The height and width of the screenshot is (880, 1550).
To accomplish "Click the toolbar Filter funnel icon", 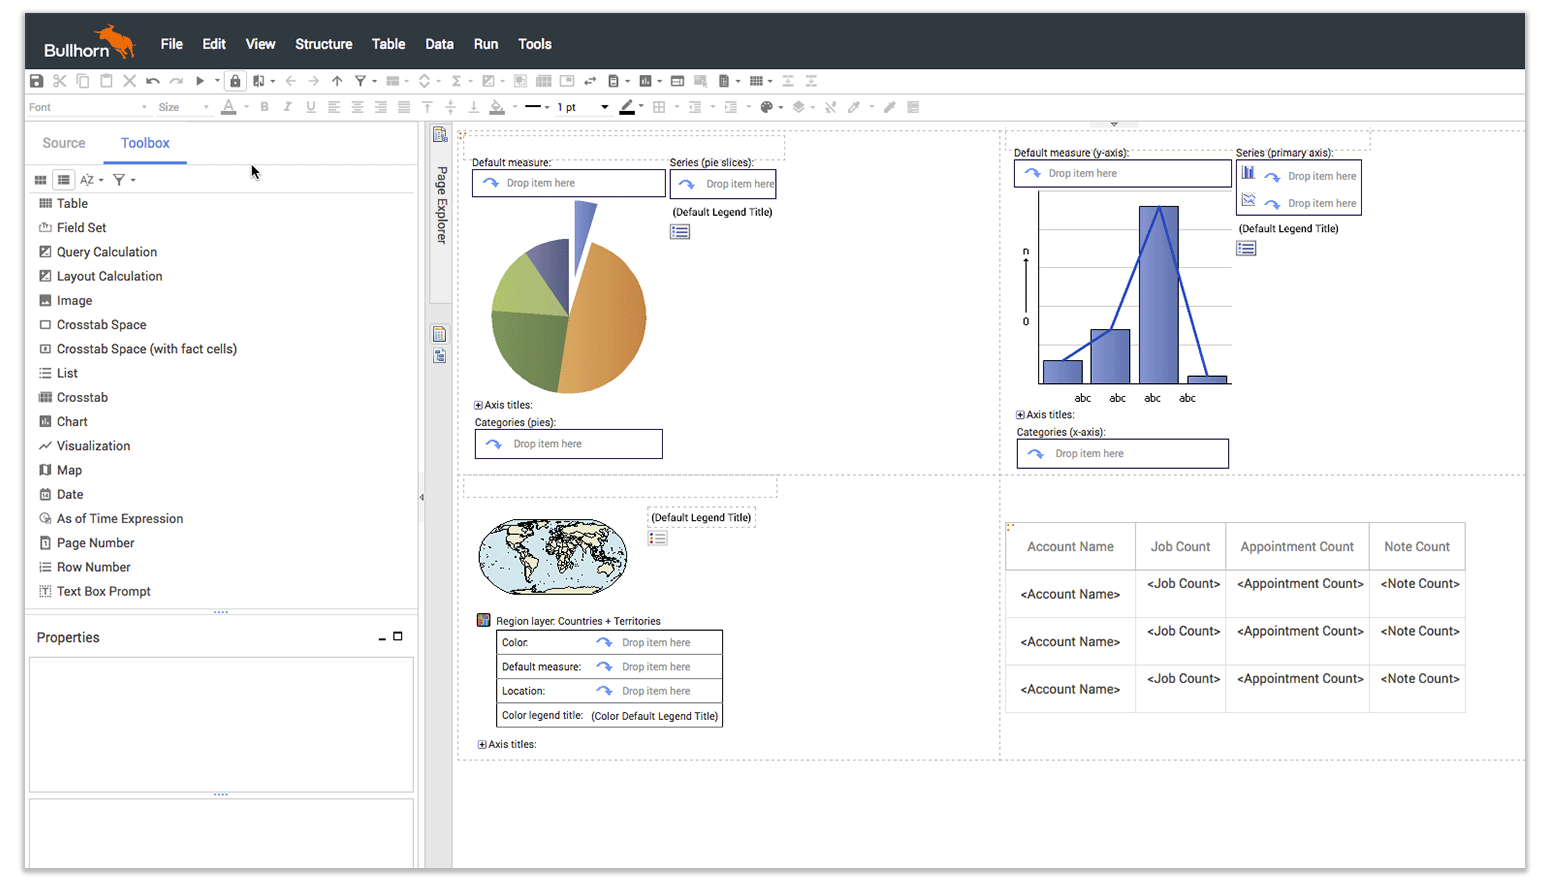I will pos(360,81).
